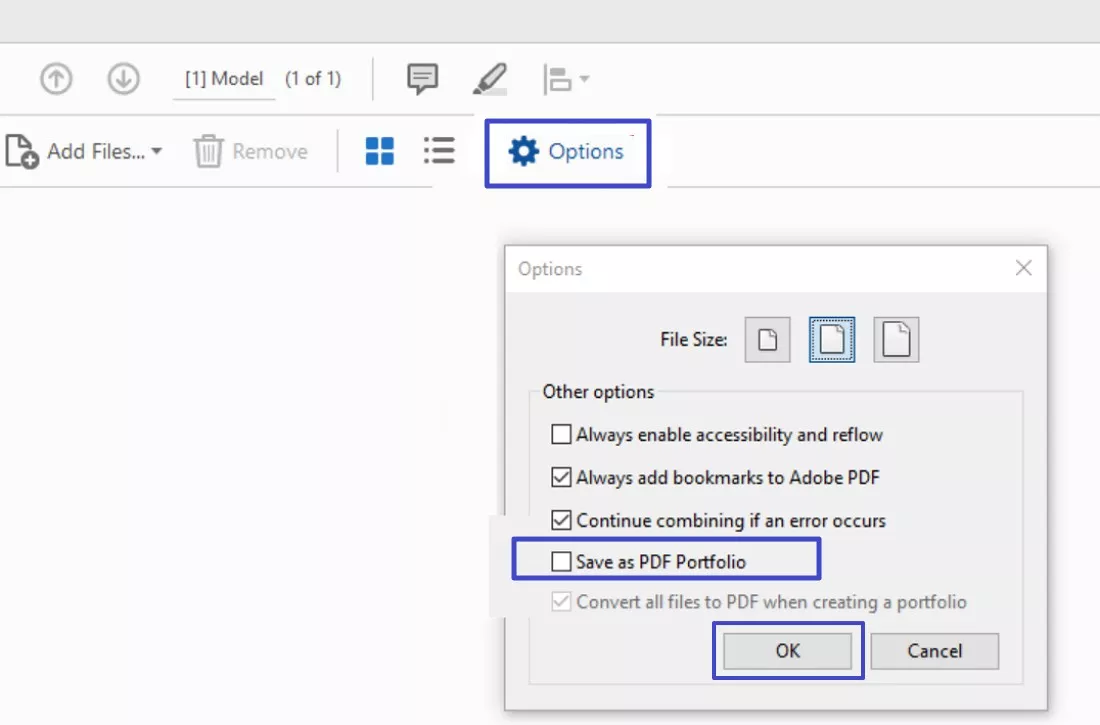
Task: Click the downward navigation arrow
Action: 123,78
